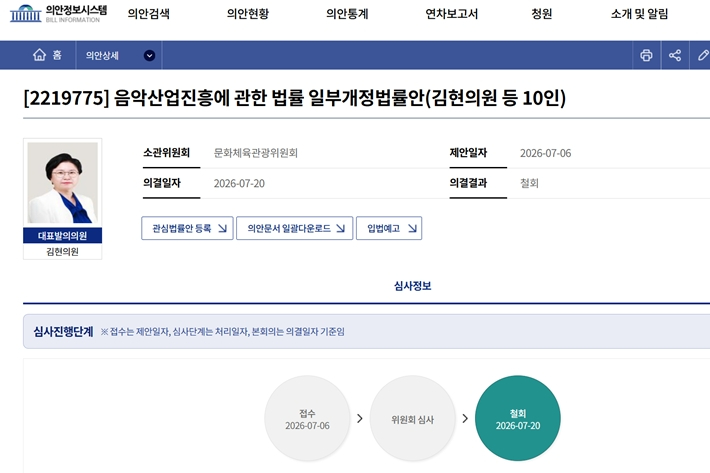Open the 소개 및 알림 menu
This screenshot has height=473, width=710.
[x=639, y=14]
